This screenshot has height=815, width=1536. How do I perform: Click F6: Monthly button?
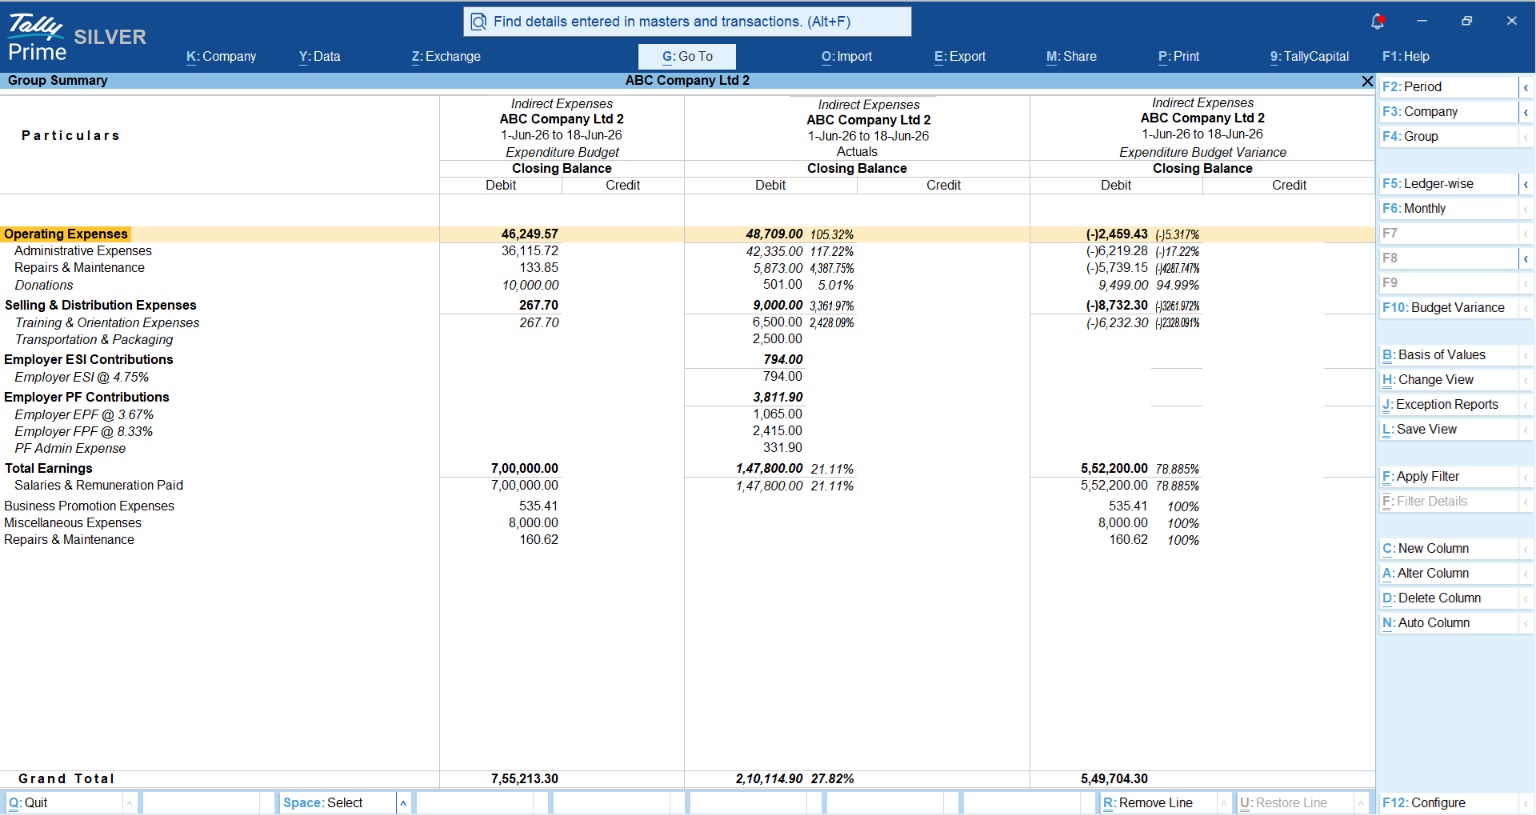tap(1448, 209)
